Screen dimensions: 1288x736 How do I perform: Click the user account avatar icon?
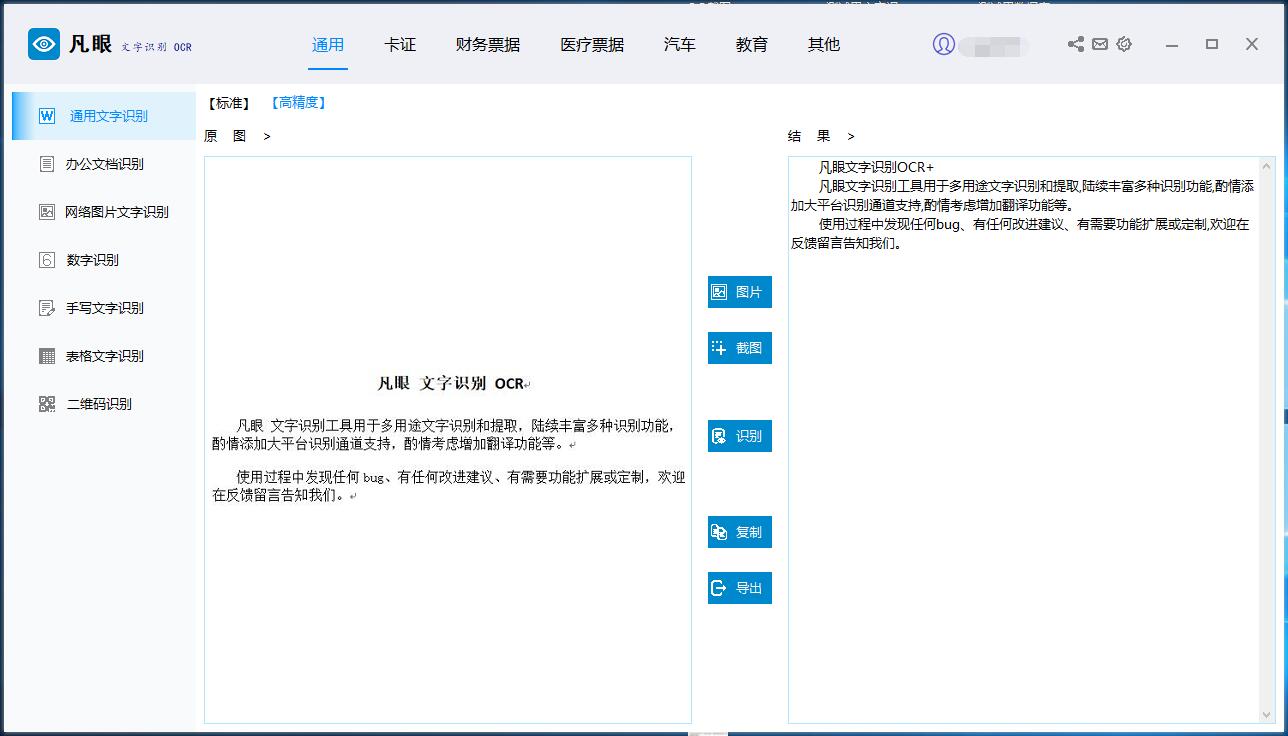tap(943, 44)
